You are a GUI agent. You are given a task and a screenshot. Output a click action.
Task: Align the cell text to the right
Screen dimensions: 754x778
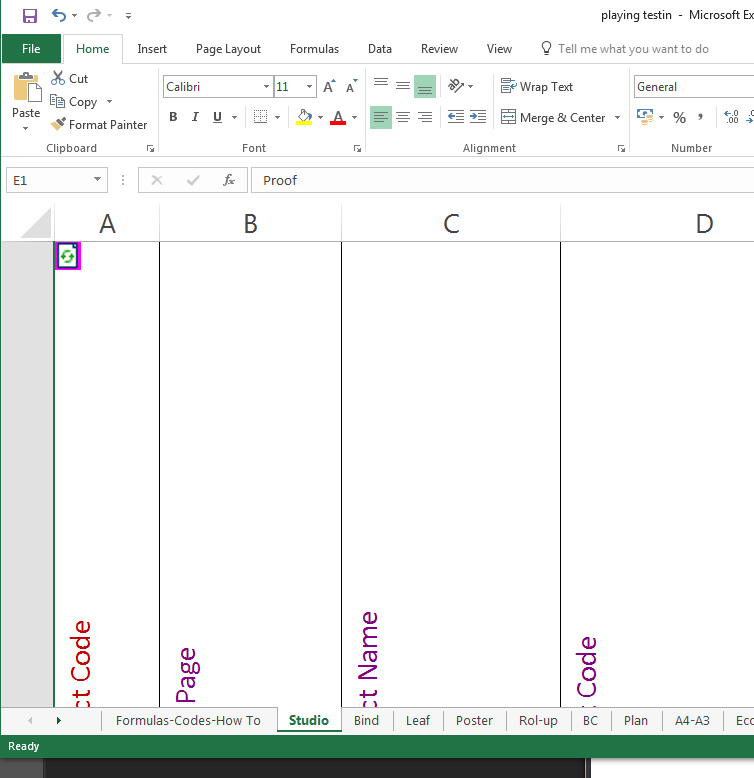(x=425, y=117)
